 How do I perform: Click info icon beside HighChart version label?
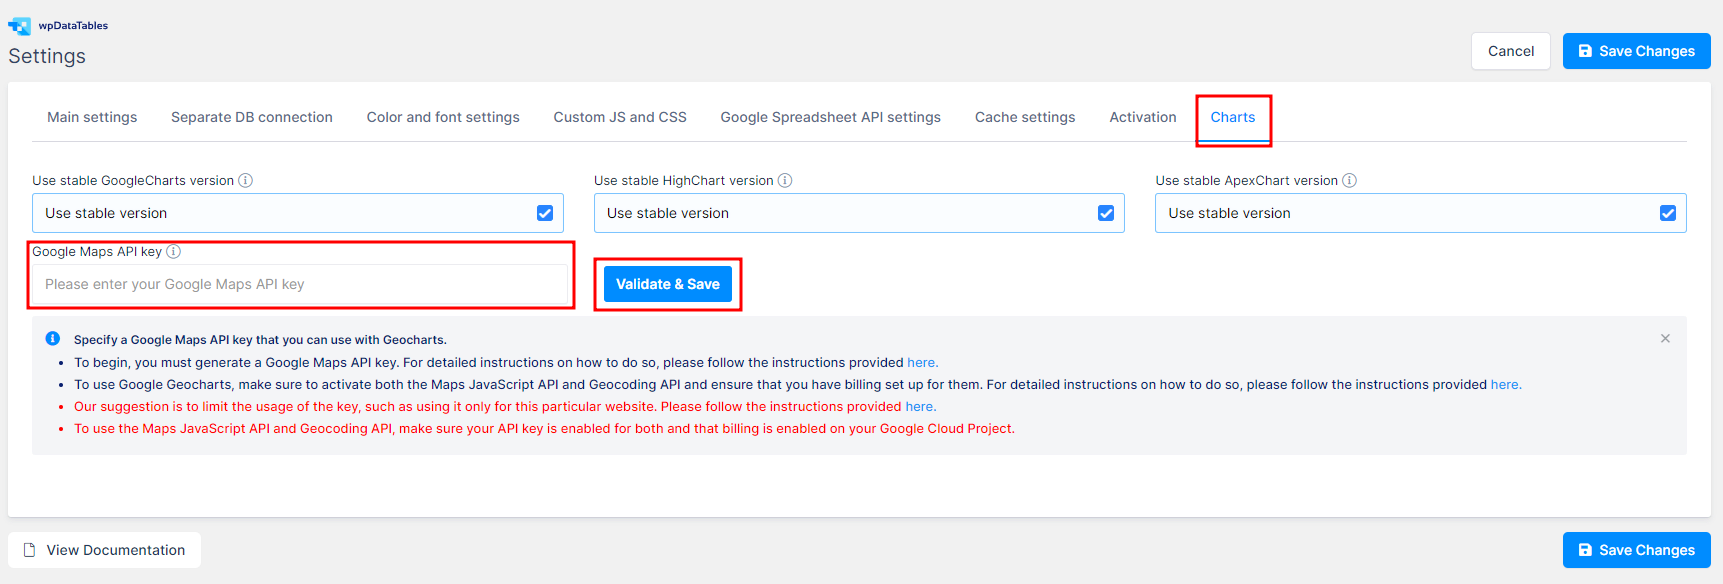[785, 181]
